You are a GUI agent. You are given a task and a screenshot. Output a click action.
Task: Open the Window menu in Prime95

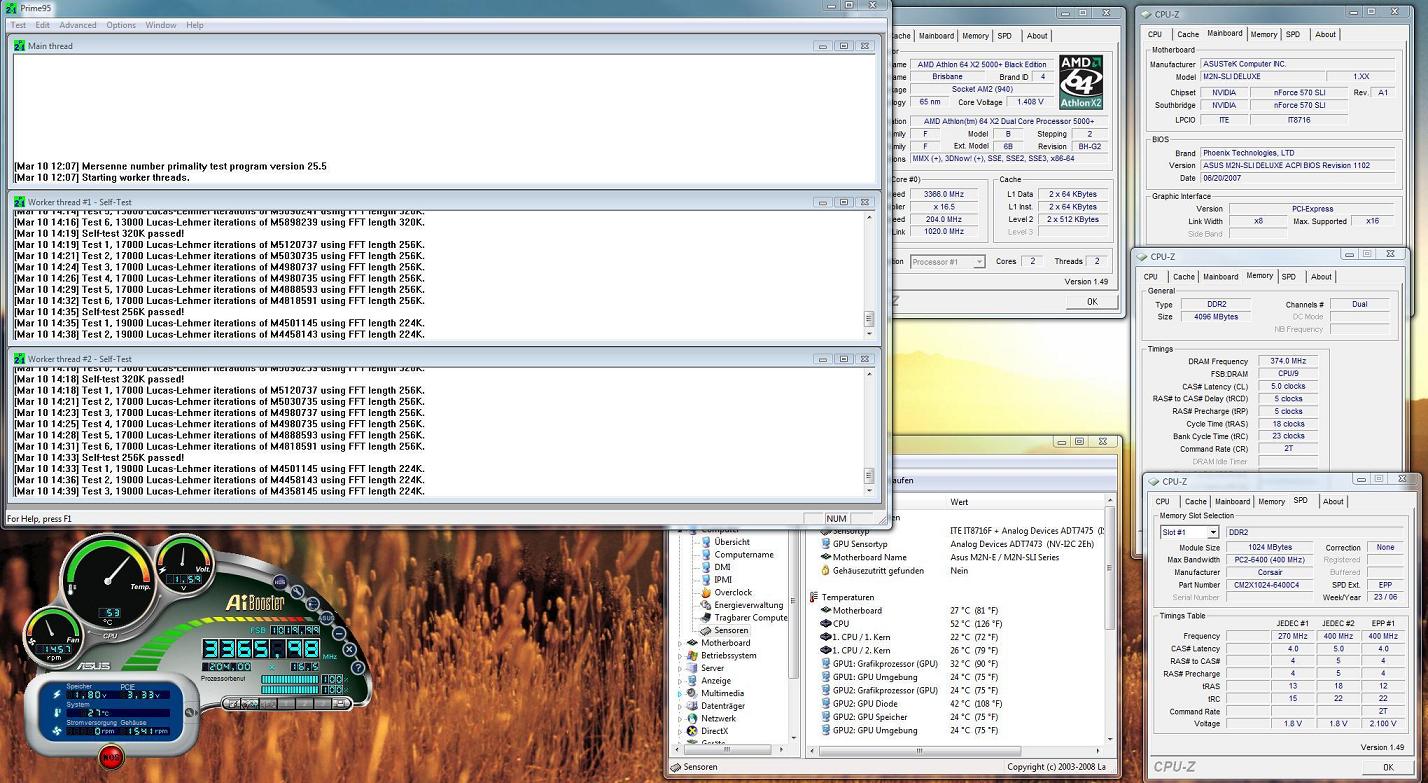160,25
